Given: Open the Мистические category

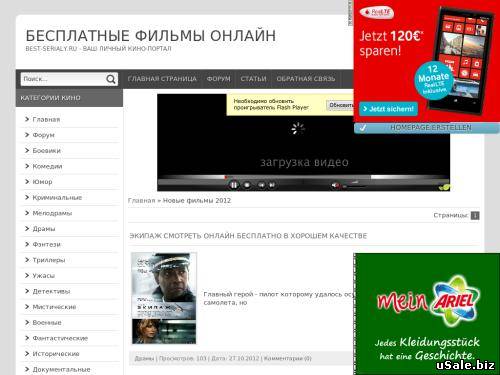Looking at the screenshot, I should (x=54, y=307).
